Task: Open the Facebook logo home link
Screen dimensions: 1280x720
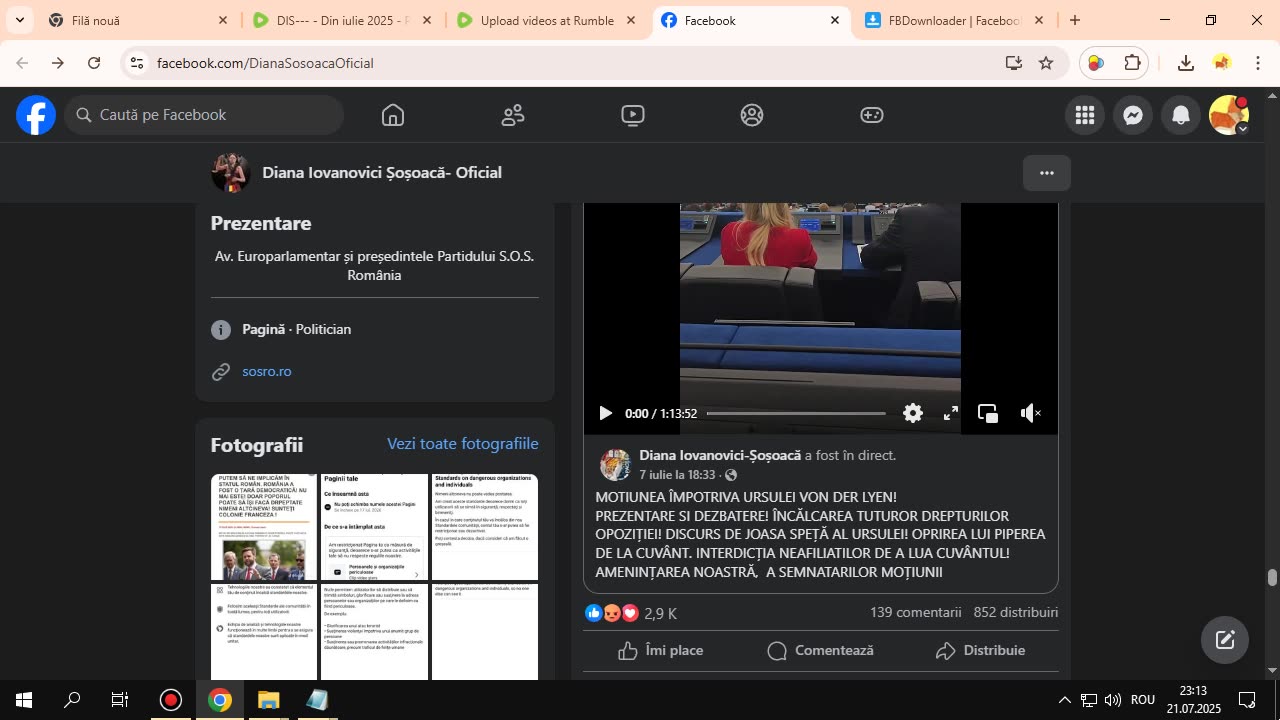Action: tap(36, 115)
